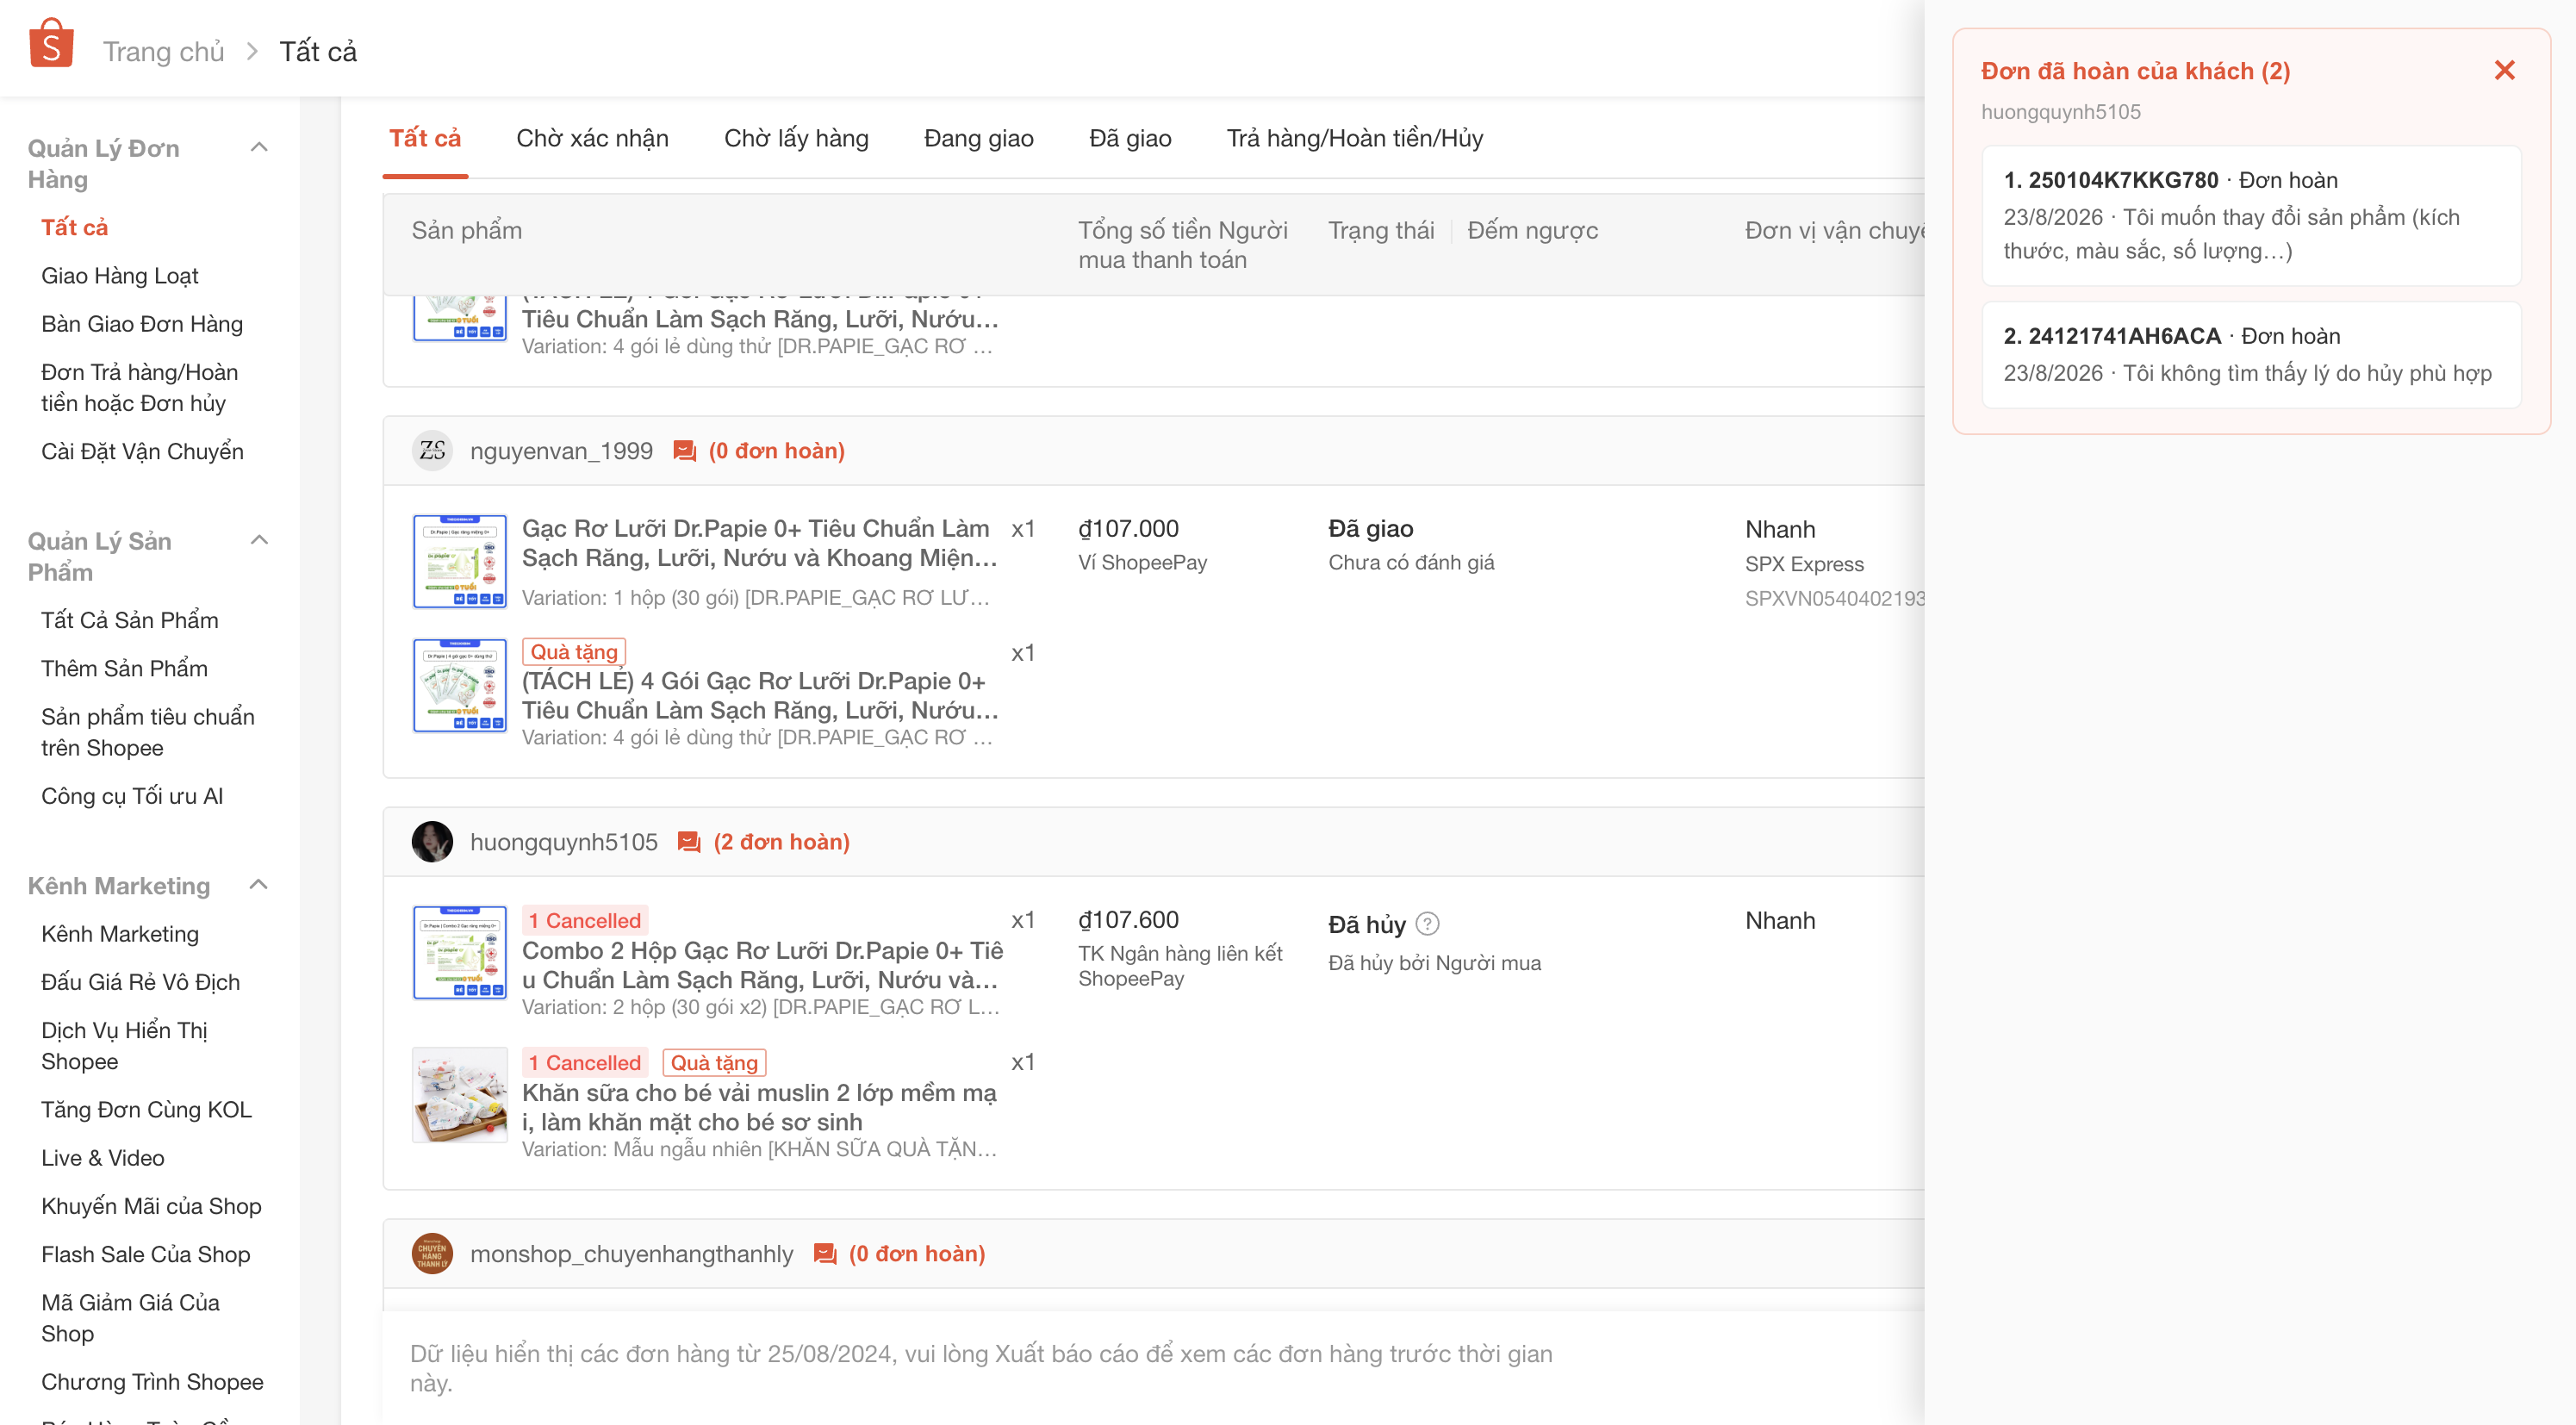Switch to the Tất cả orders tab
Image resolution: width=2576 pixels, height=1425 pixels.
point(425,138)
